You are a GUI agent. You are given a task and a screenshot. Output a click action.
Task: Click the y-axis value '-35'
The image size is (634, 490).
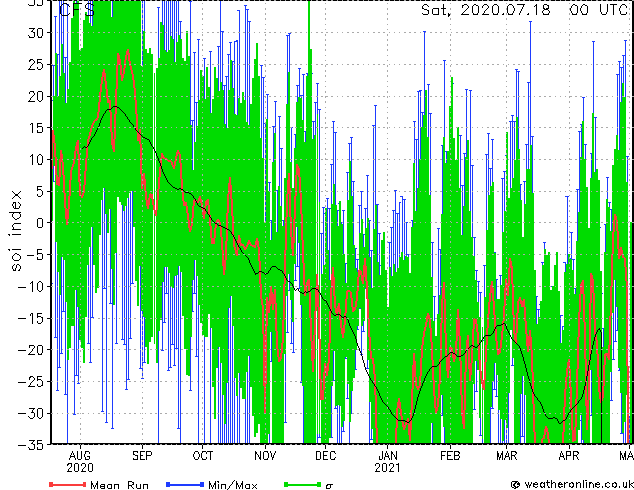31,445
